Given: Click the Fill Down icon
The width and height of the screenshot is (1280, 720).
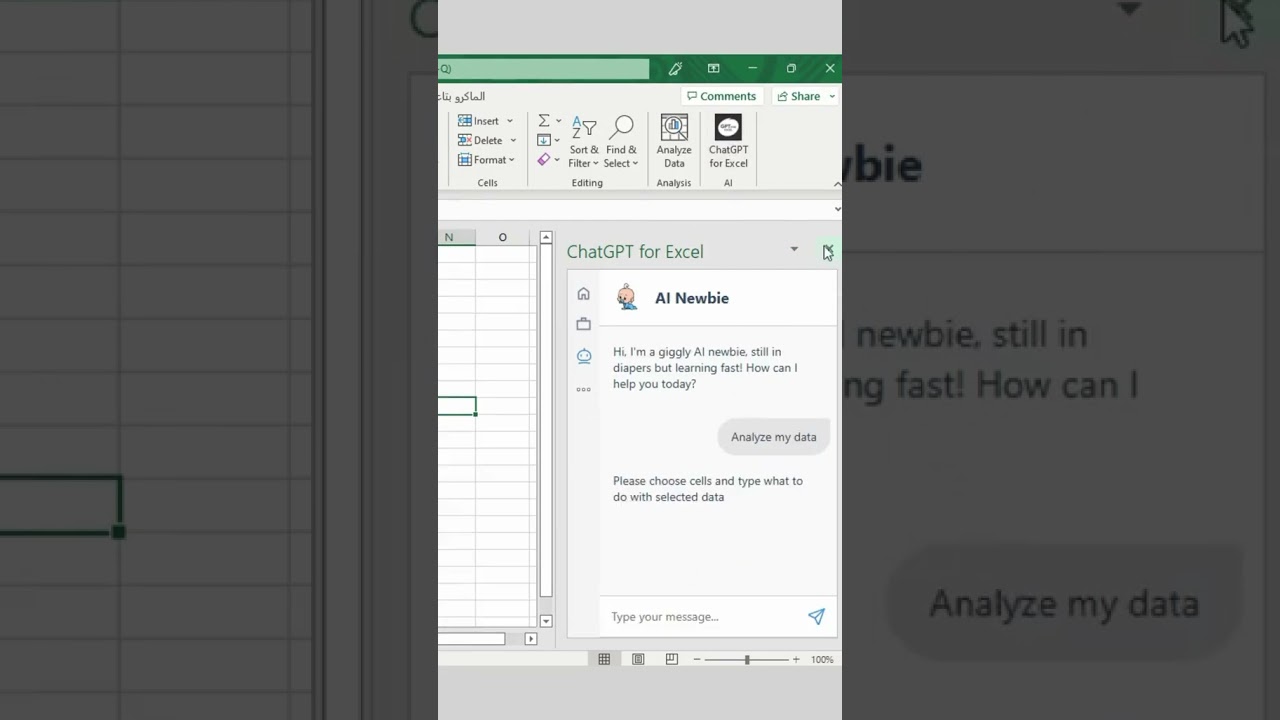Looking at the screenshot, I should pyautogui.click(x=543, y=140).
